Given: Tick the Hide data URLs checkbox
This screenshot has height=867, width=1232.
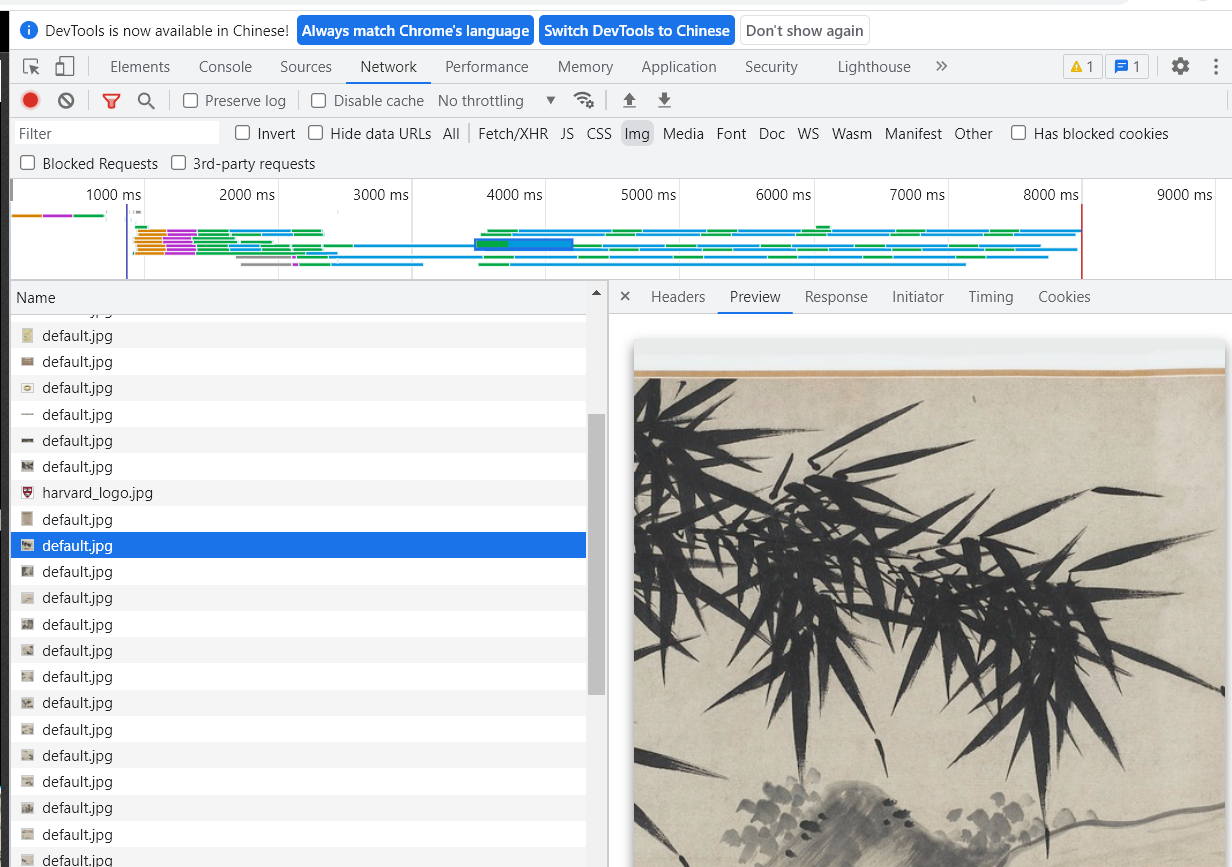Looking at the screenshot, I should coord(316,133).
